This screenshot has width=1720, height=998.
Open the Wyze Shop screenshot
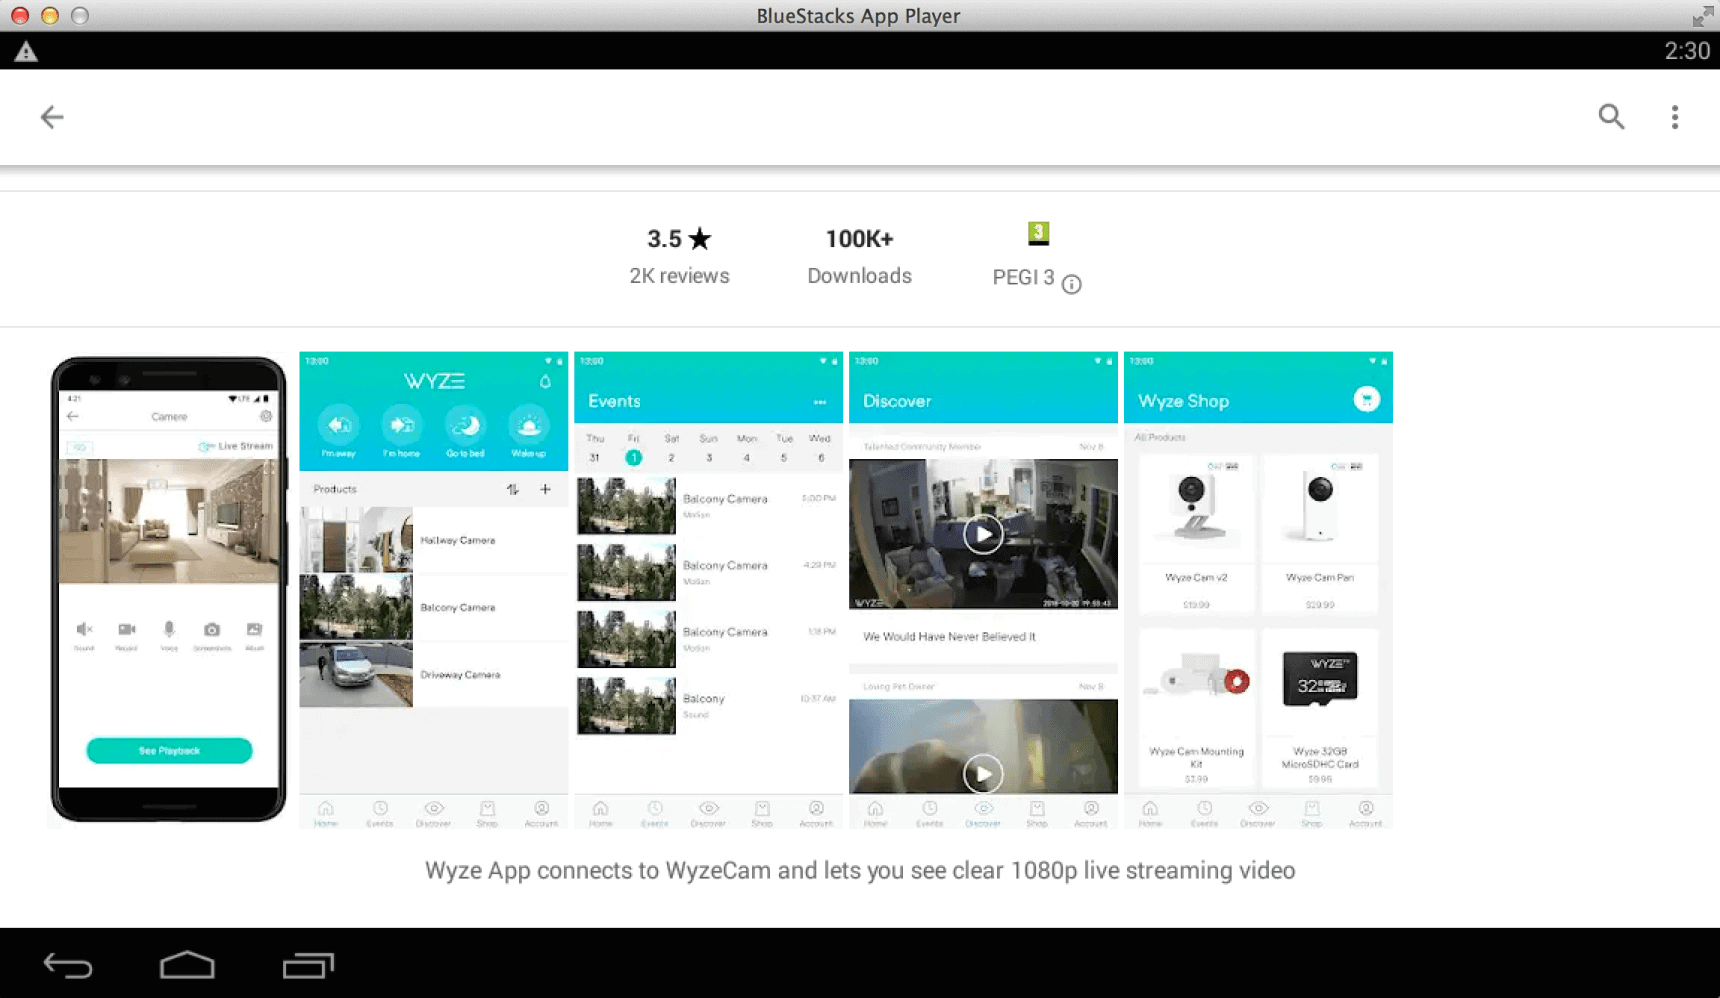[x=1258, y=590]
